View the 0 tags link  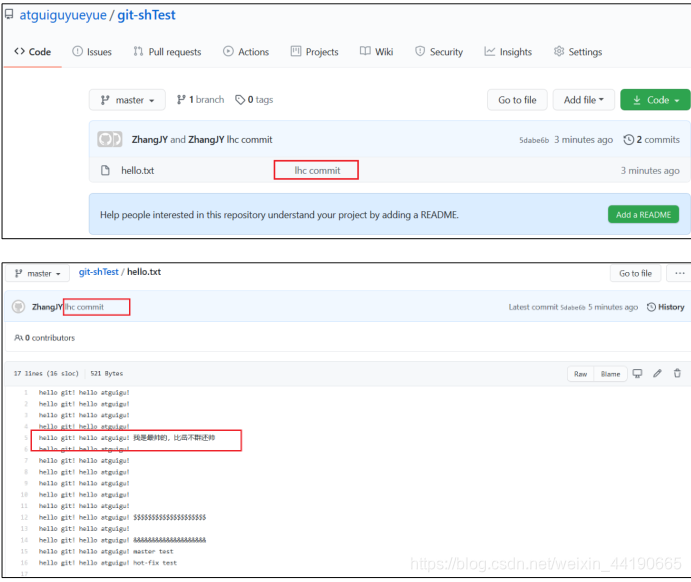pos(254,100)
